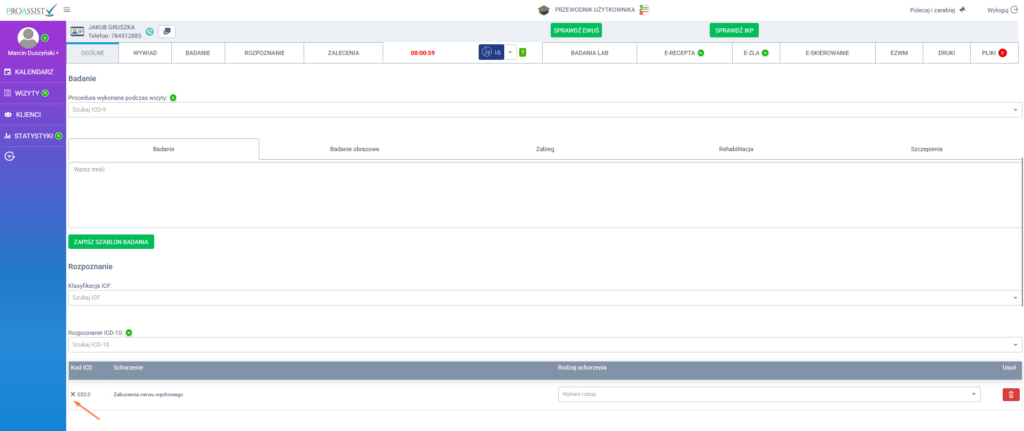
Task: Click the green phone icon next to patient number
Action: click(x=149, y=32)
